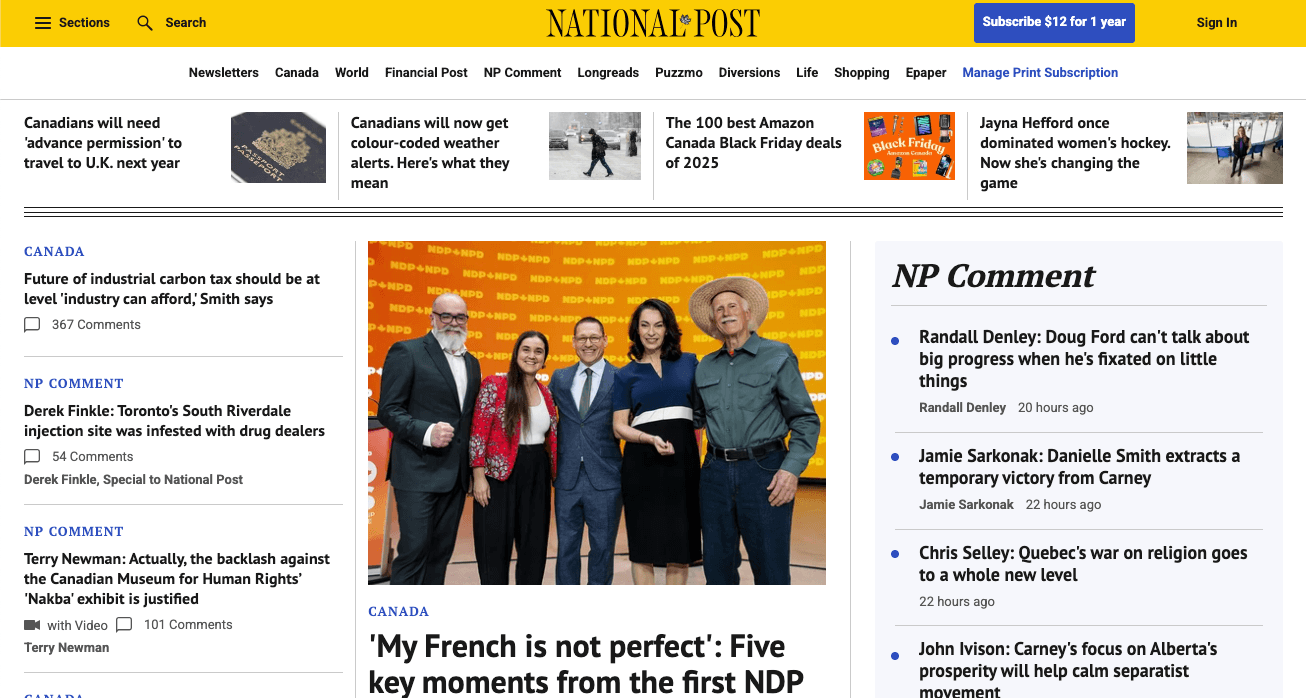Read Randall Denley's Doug Ford article
This screenshot has width=1306, height=698.
coord(1084,359)
